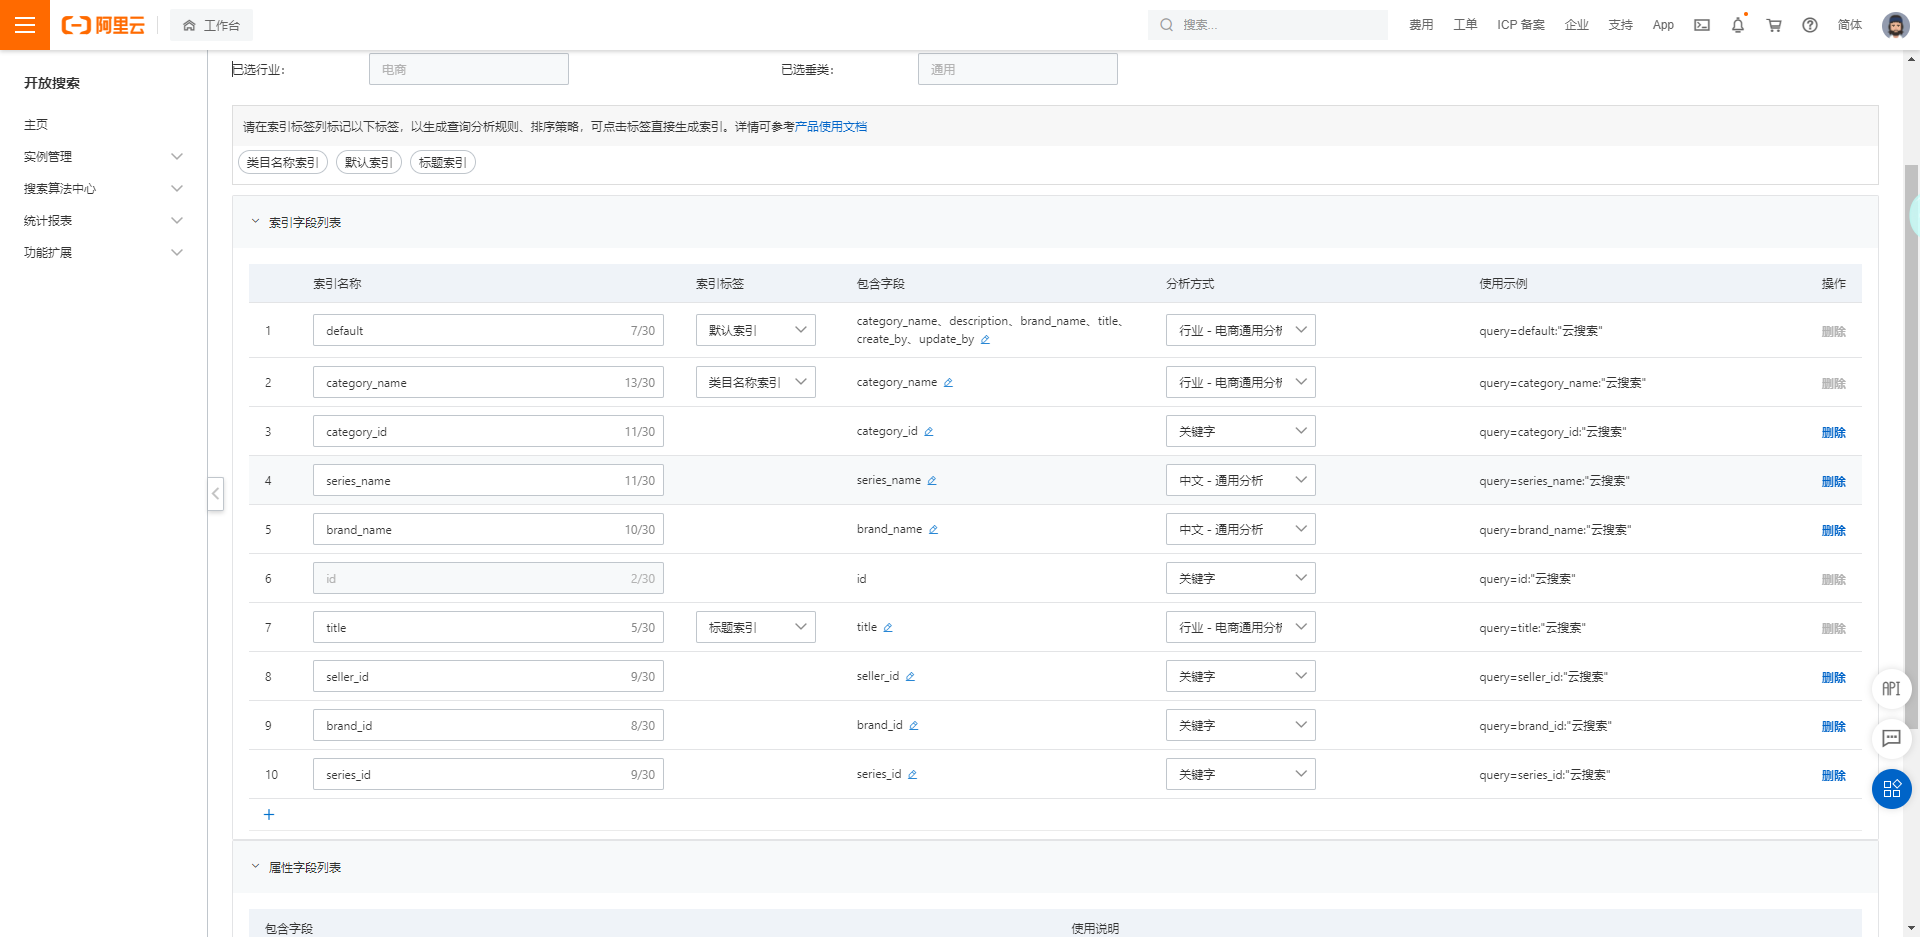Delete the category_id index row
This screenshot has width=1920, height=937.
tap(1833, 432)
